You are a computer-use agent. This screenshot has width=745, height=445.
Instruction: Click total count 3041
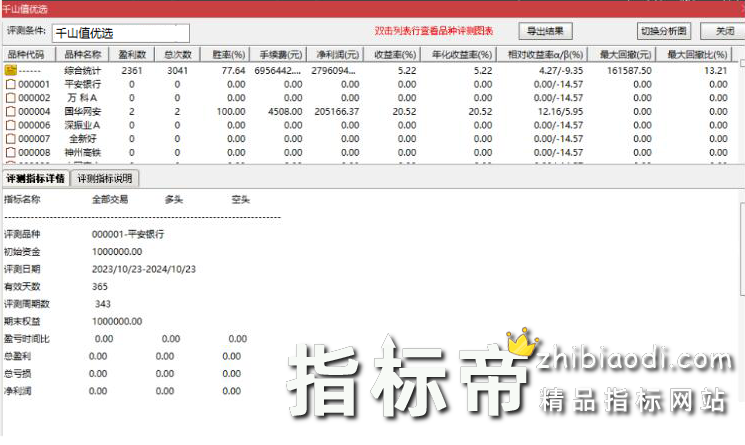[x=177, y=71]
